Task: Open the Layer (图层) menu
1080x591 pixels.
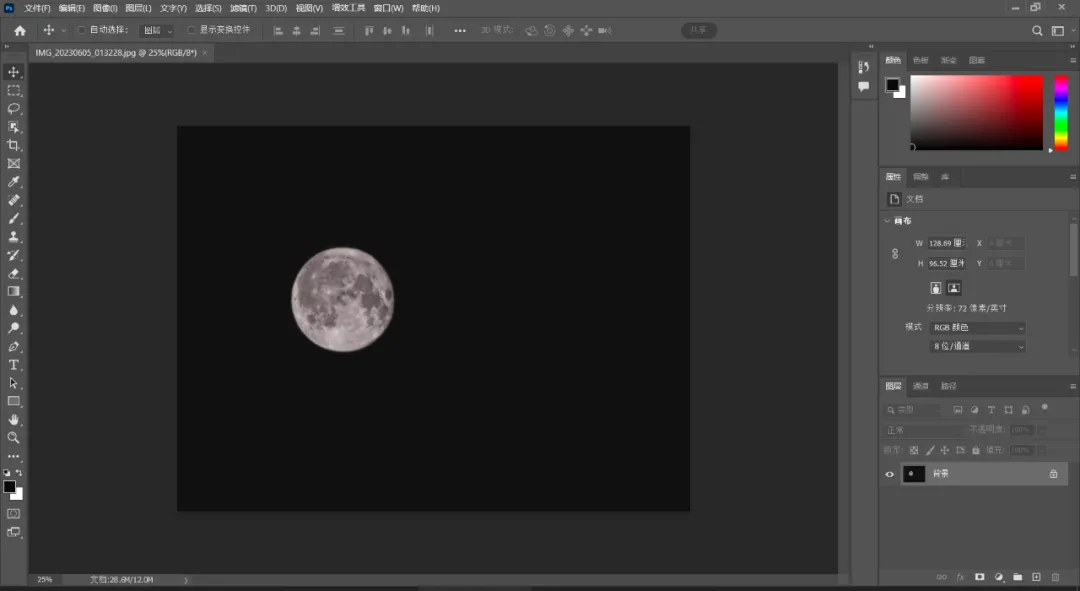Action: click(x=138, y=8)
